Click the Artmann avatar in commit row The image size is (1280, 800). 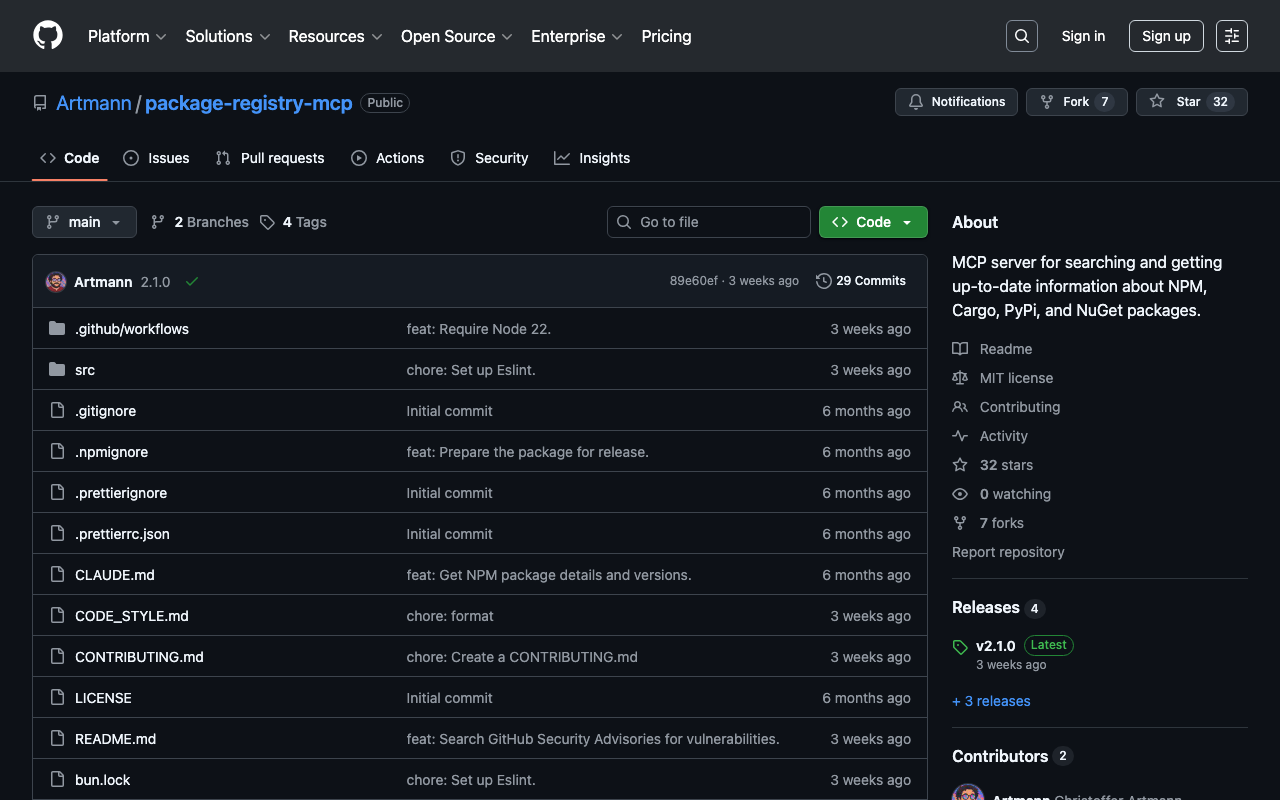coord(56,282)
